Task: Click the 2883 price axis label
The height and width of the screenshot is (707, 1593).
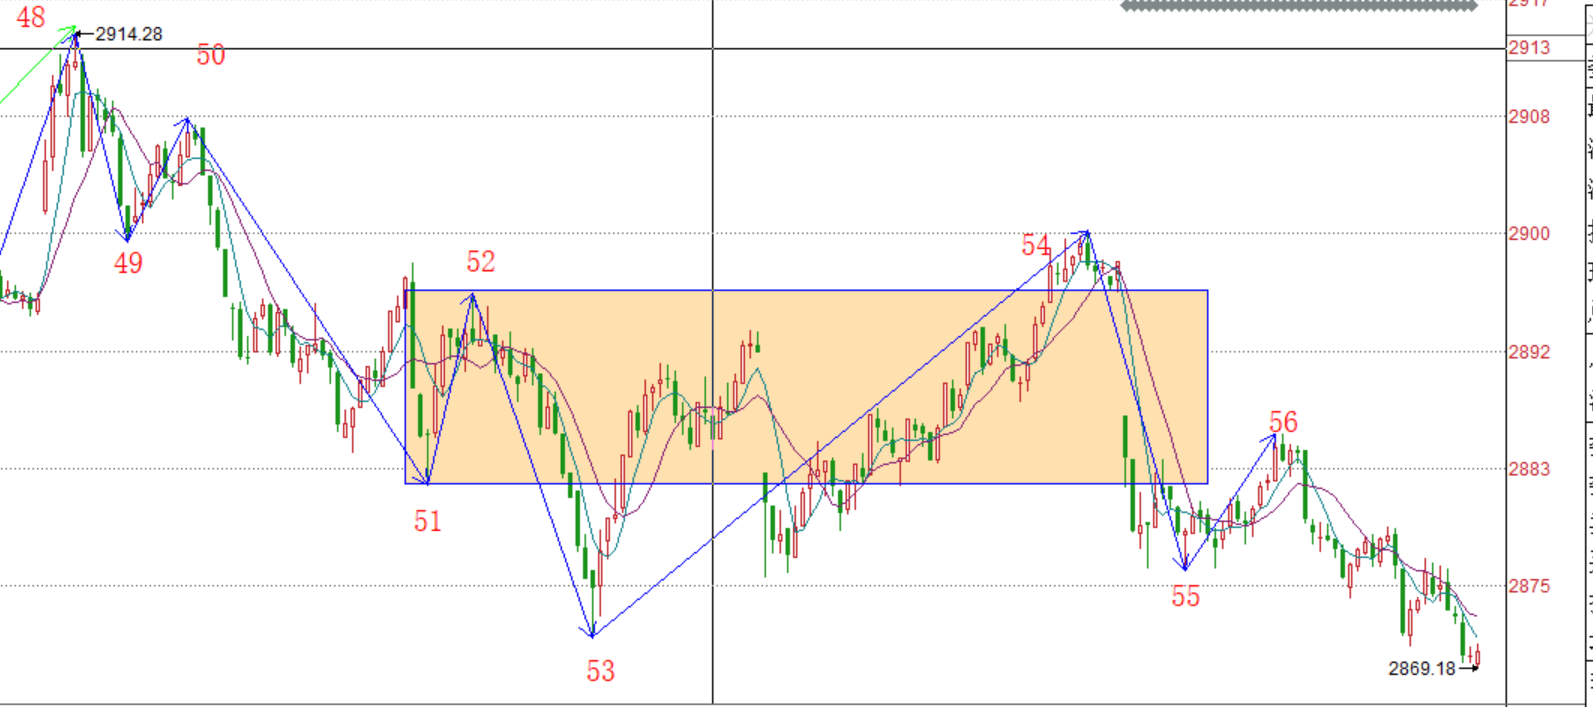Action: point(1529,469)
